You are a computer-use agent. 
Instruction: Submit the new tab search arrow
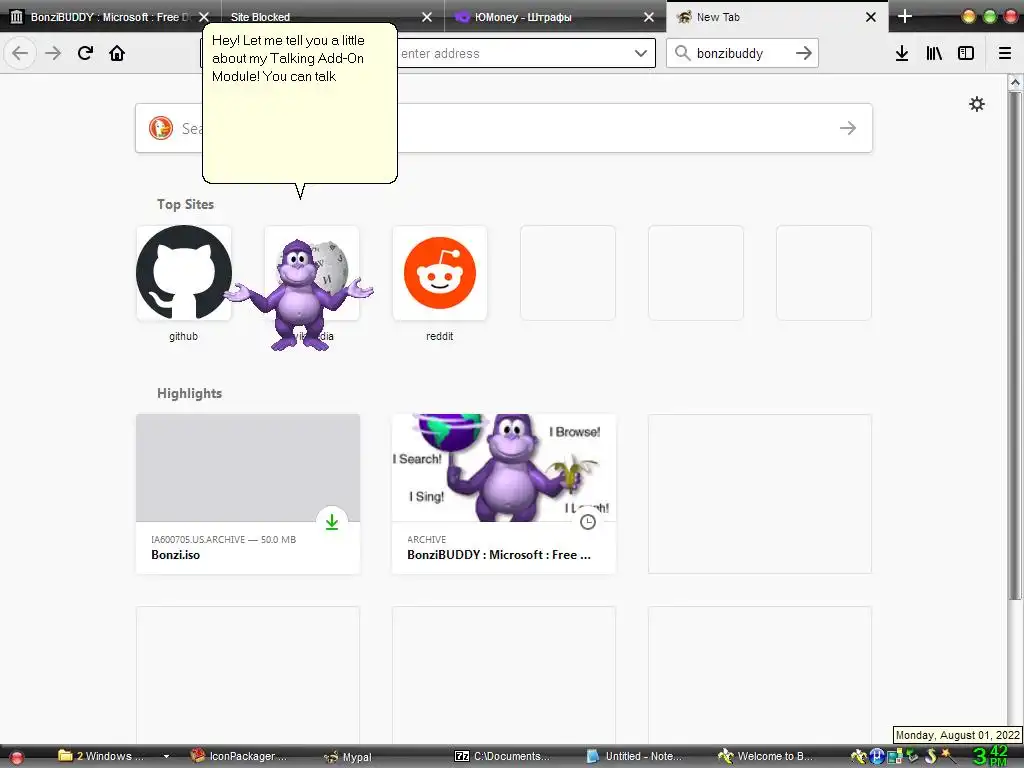coord(848,128)
